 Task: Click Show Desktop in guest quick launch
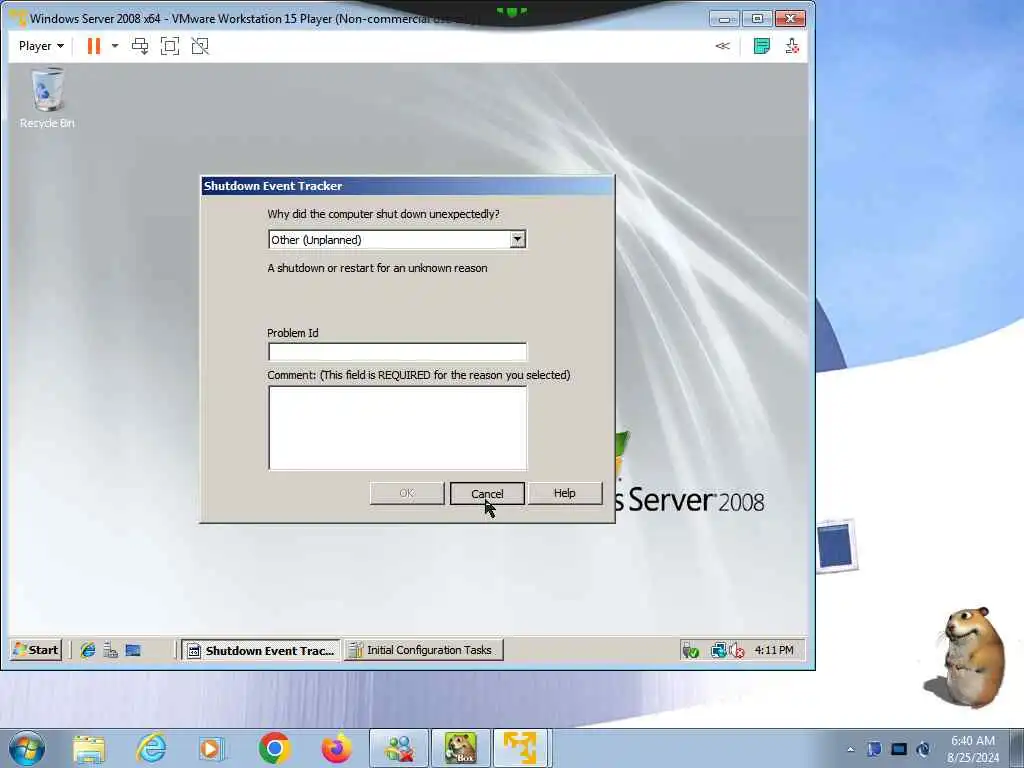pyautogui.click(x=133, y=650)
